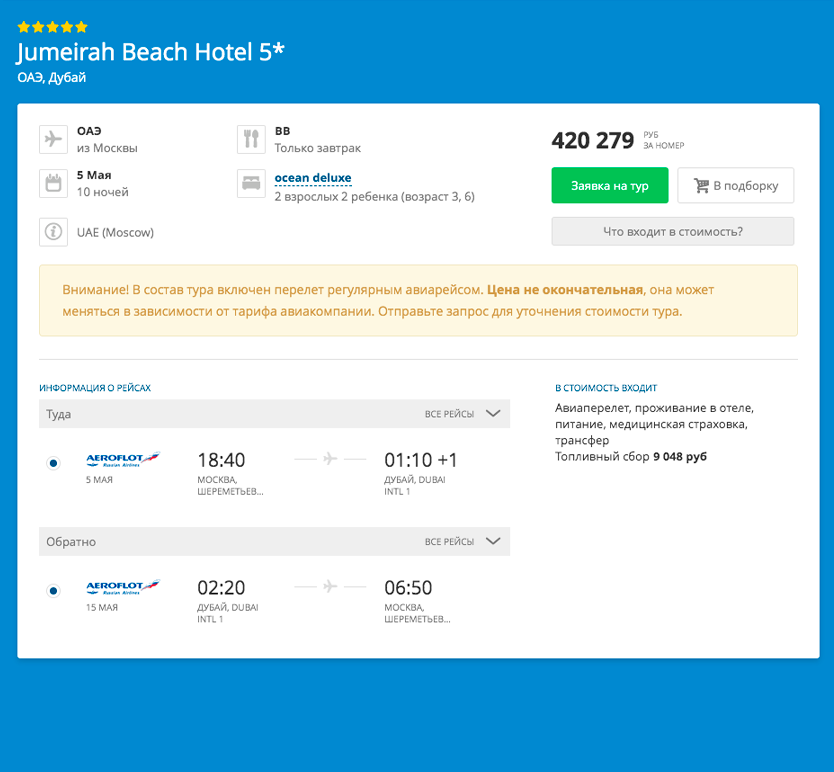The width and height of the screenshot is (834, 772).
Task: Click the Aeroflot logo on outbound flight
Action: (123, 460)
